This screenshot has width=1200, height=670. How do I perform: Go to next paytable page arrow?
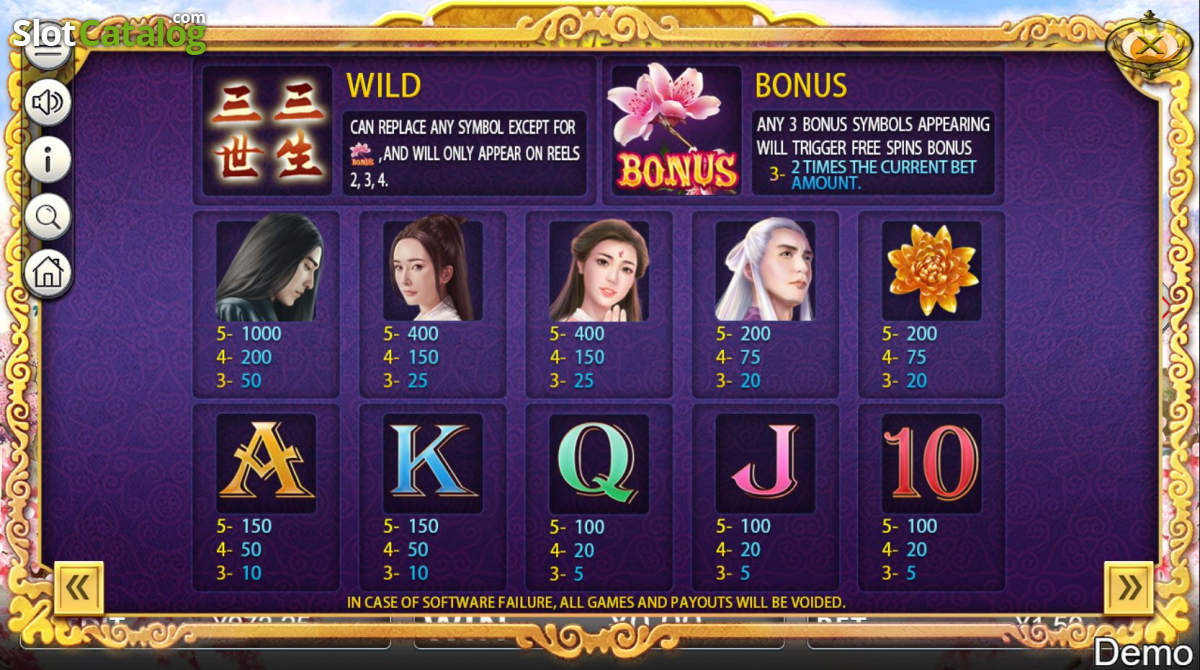tap(1128, 588)
